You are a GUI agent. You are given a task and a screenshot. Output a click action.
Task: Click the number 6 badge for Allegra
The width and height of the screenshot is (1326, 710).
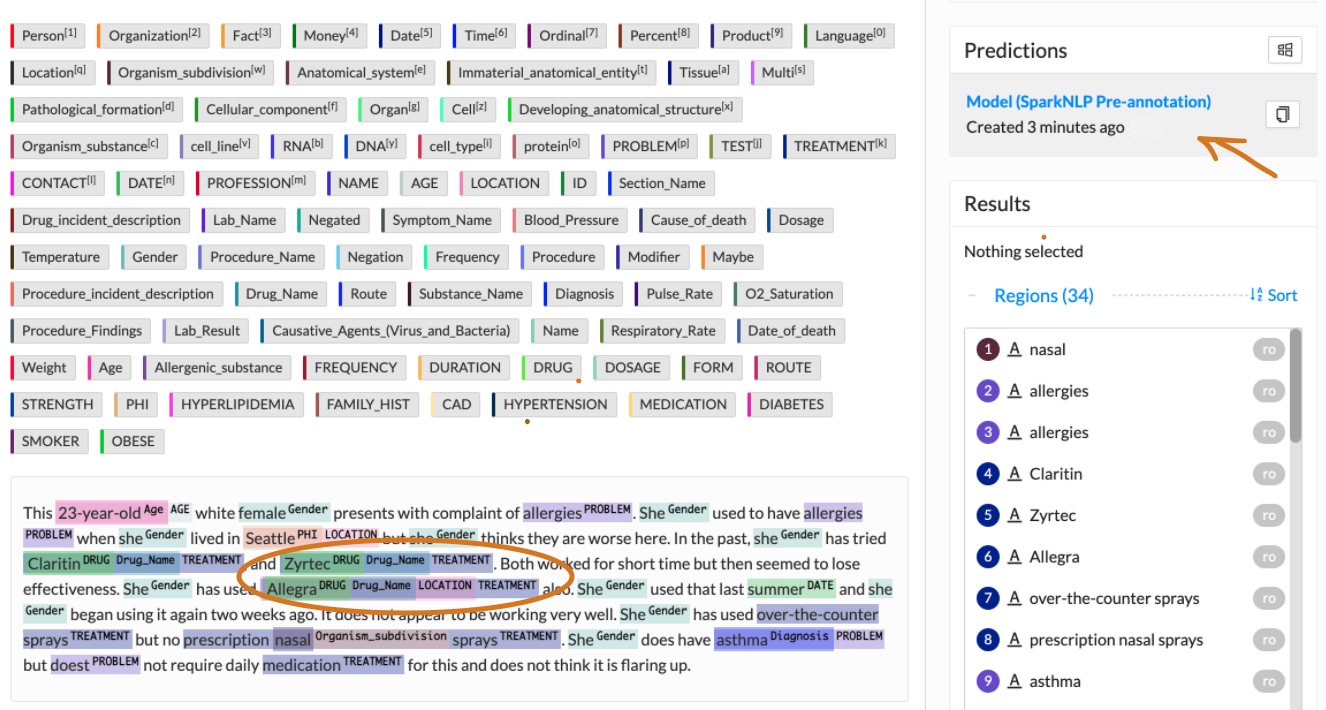988,557
